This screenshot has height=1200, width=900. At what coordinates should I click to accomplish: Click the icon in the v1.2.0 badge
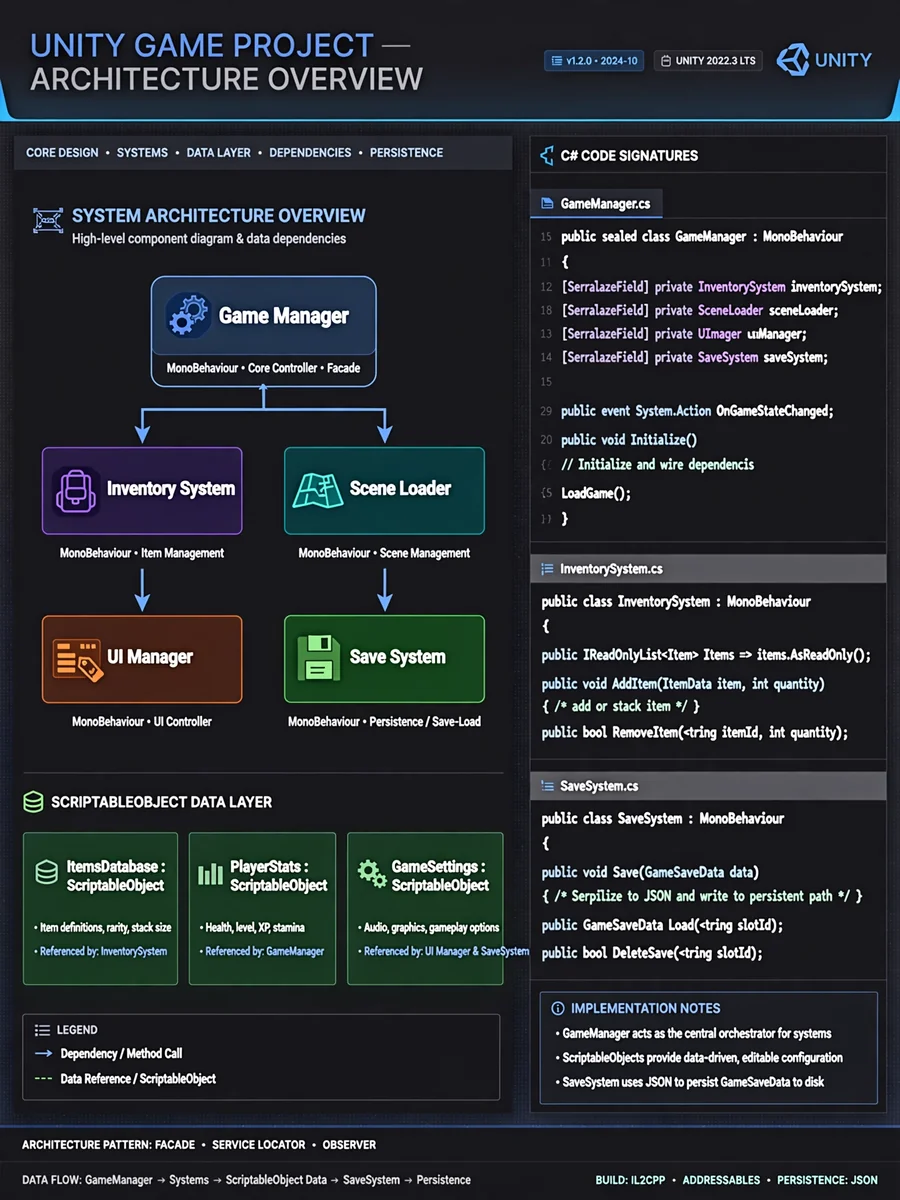[556, 61]
